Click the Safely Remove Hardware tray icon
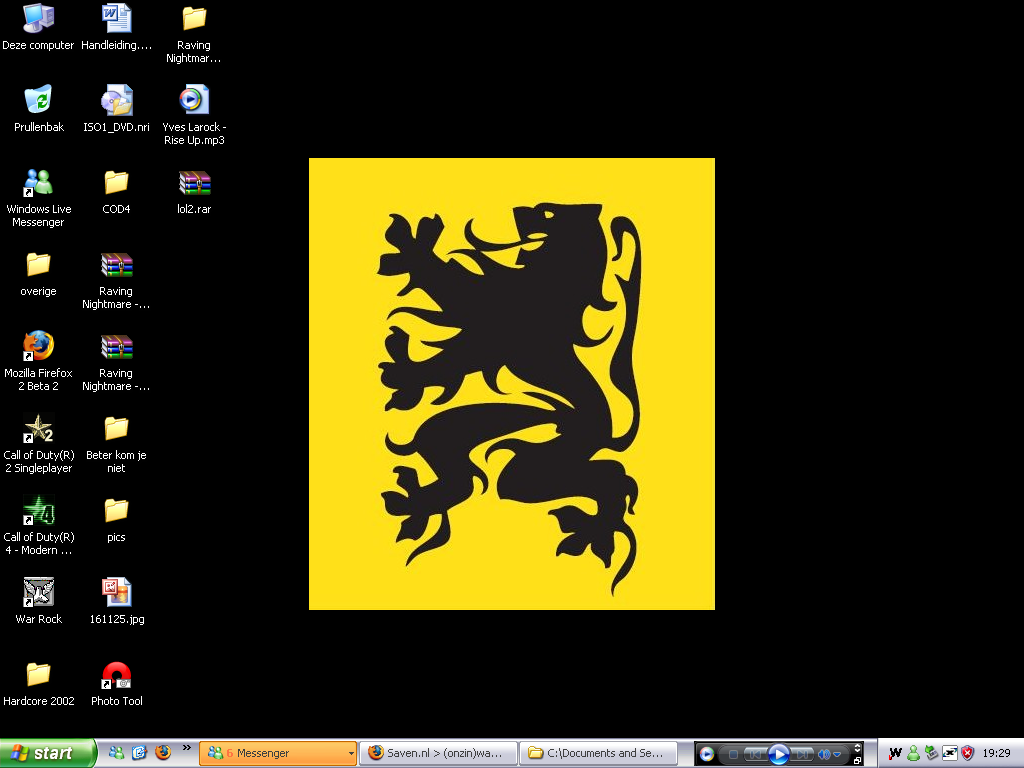Viewport: 1024px width, 768px height. click(x=931, y=754)
